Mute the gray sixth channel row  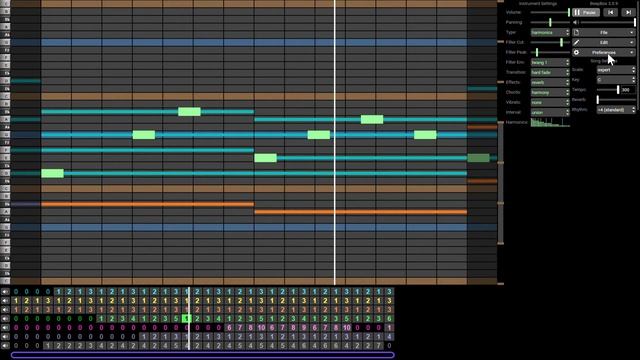click(5, 336)
